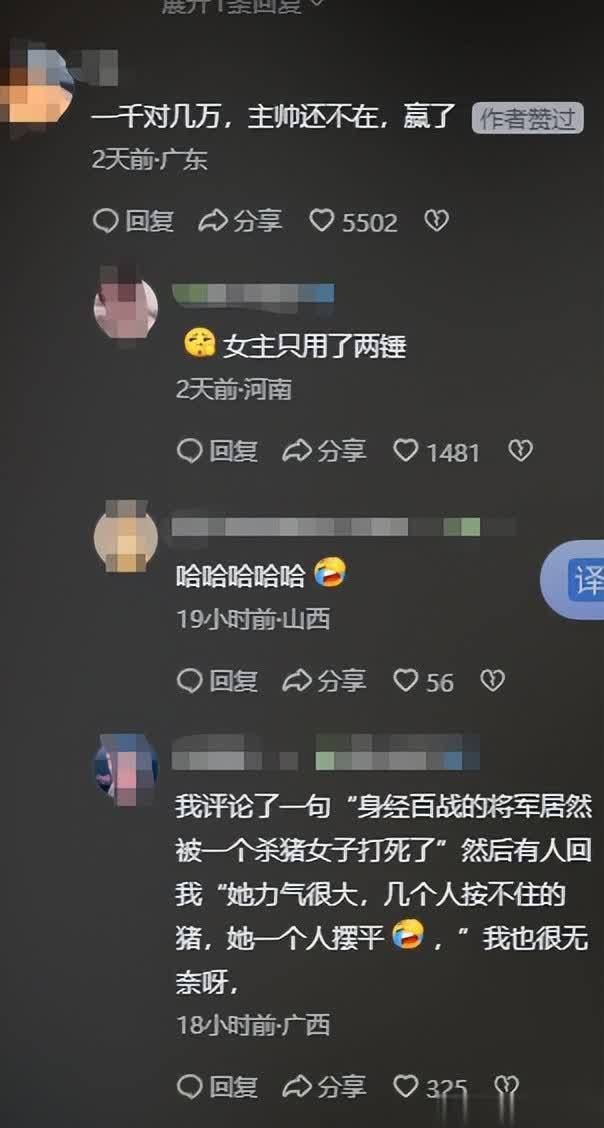This screenshot has width=604, height=1128.
Task: Dislike the comment from 广西
Action: coord(506,1086)
